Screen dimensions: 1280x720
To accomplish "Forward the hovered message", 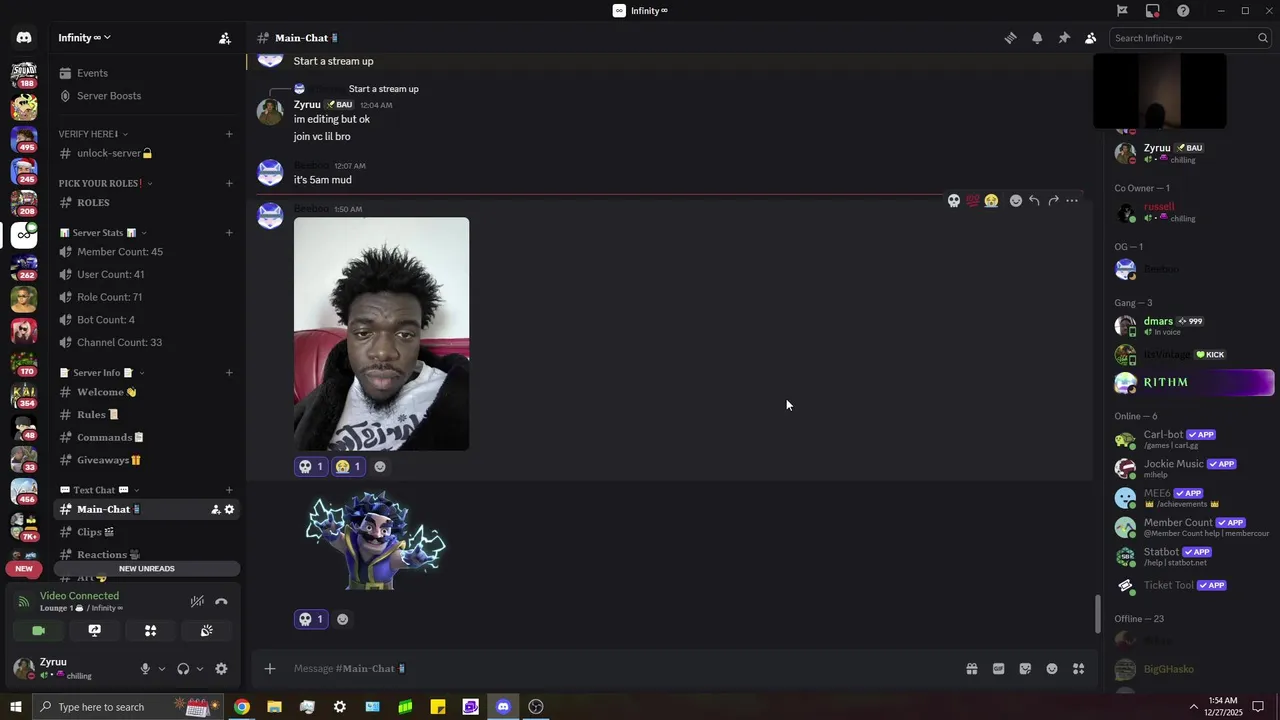I will pos(1053,201).
